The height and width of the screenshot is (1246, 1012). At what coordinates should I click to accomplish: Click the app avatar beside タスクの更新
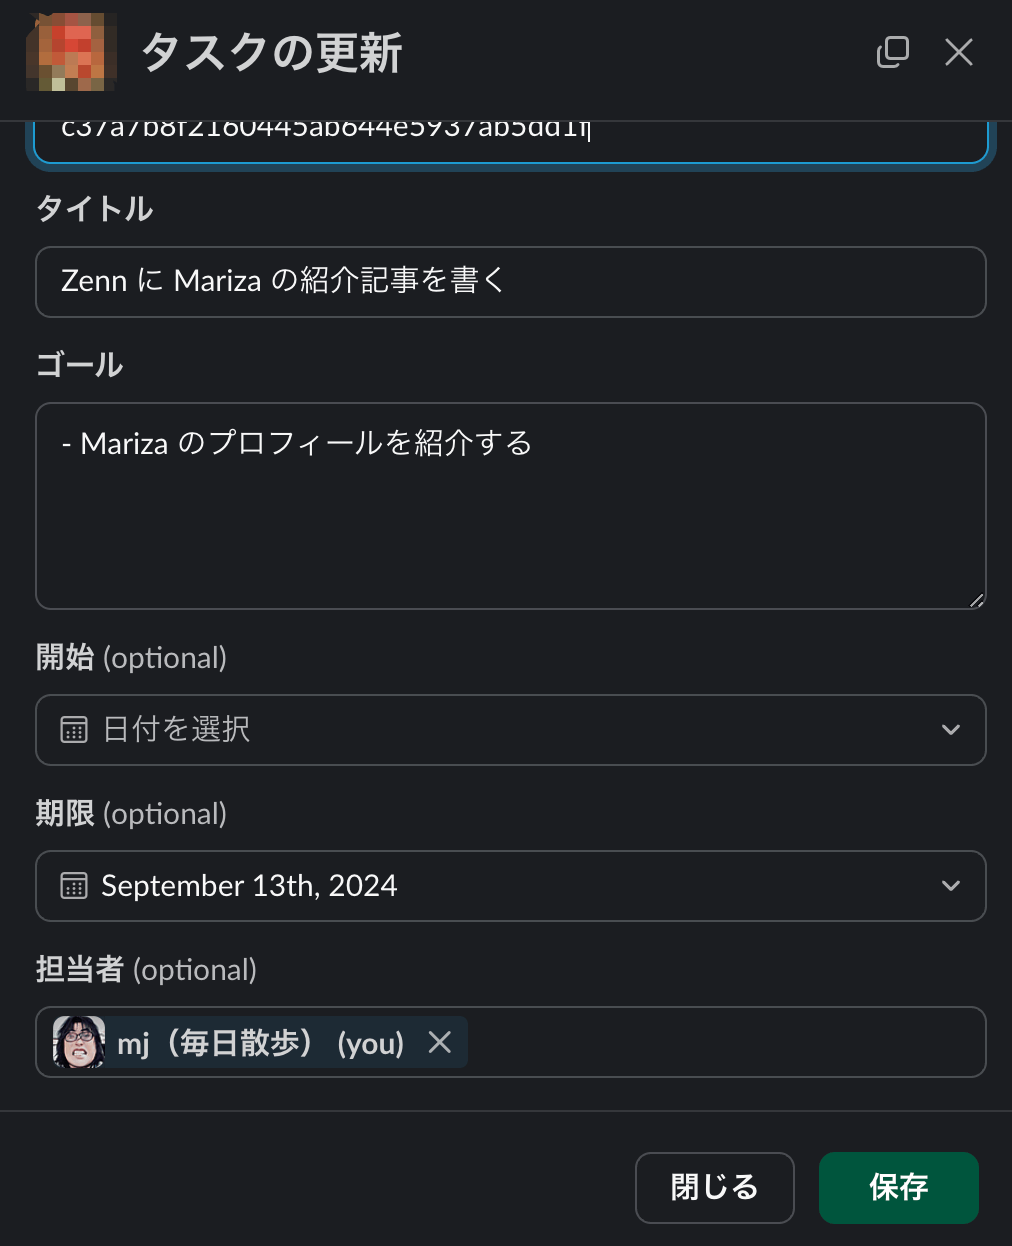point(71,52)
